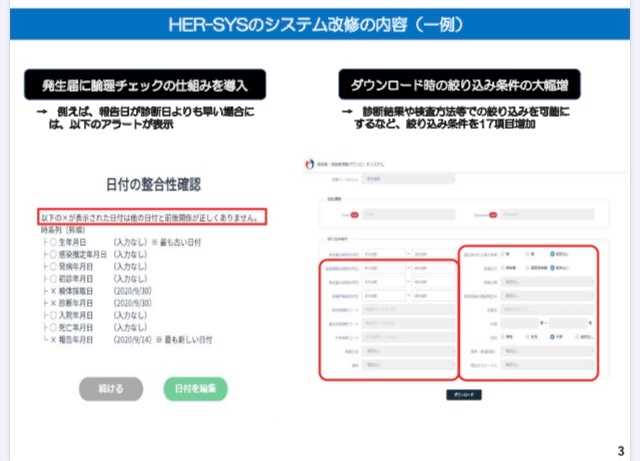Select the 診断年月日 row marked with ×
640x461 pixels.
tap(97, 303)
